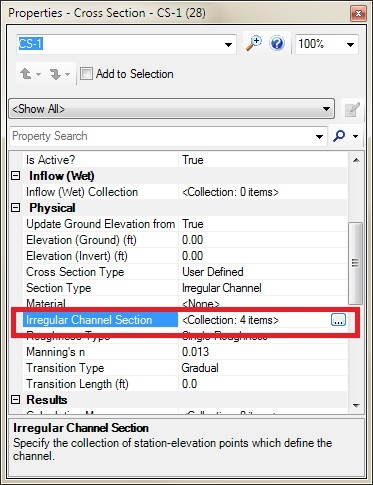Collapse the Physical category
Image resolution: width=373 pixels, height=485 pixels.
[x=16, y=208]
